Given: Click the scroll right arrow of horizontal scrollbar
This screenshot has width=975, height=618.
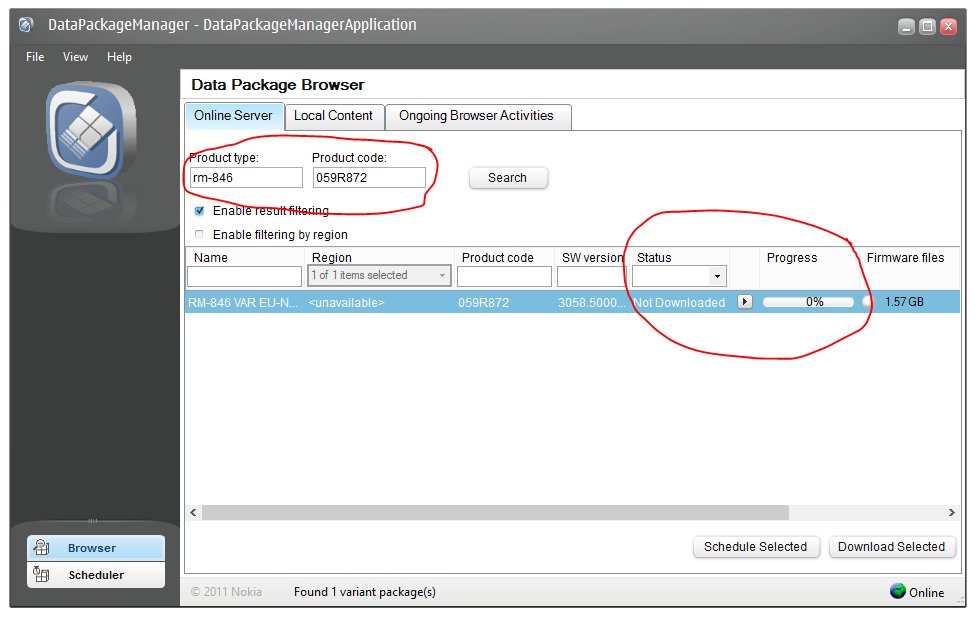Looking at the screenshot, I should [951, 513].
